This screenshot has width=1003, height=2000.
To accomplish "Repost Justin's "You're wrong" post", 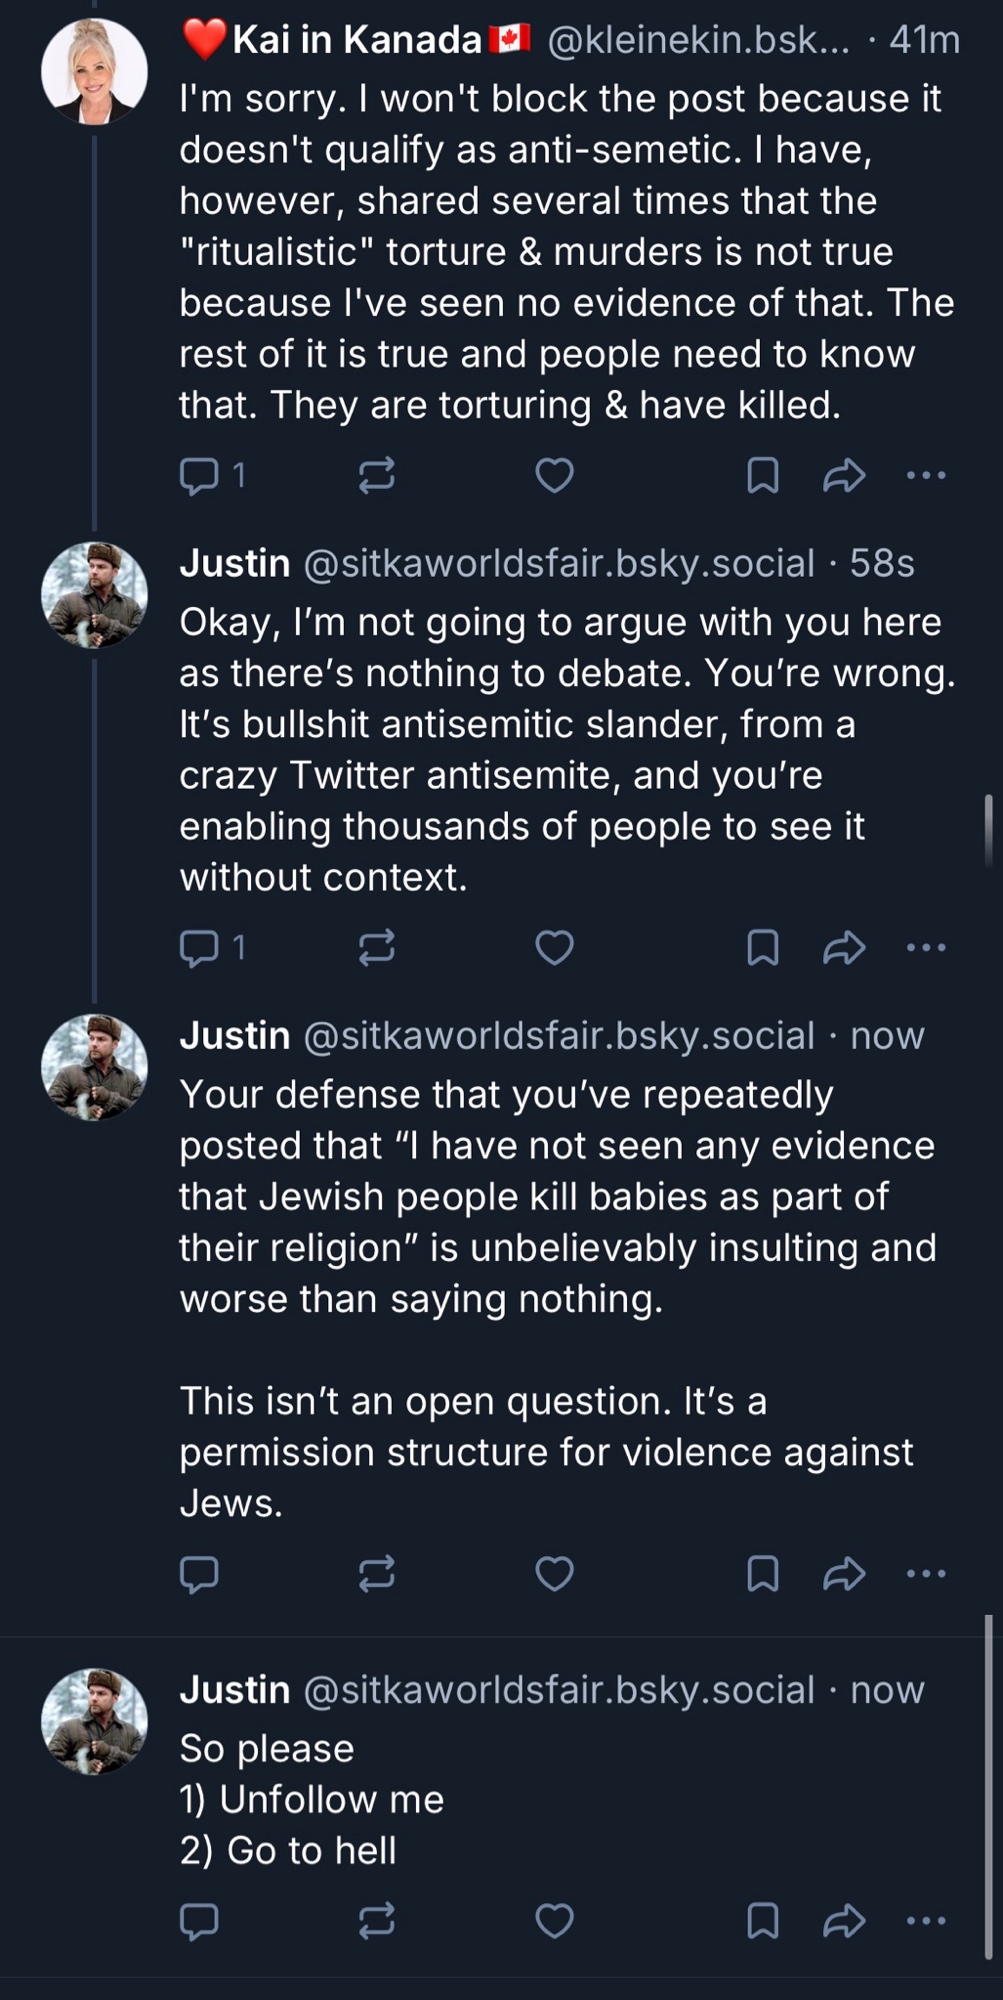I will (x=377, y=947).
